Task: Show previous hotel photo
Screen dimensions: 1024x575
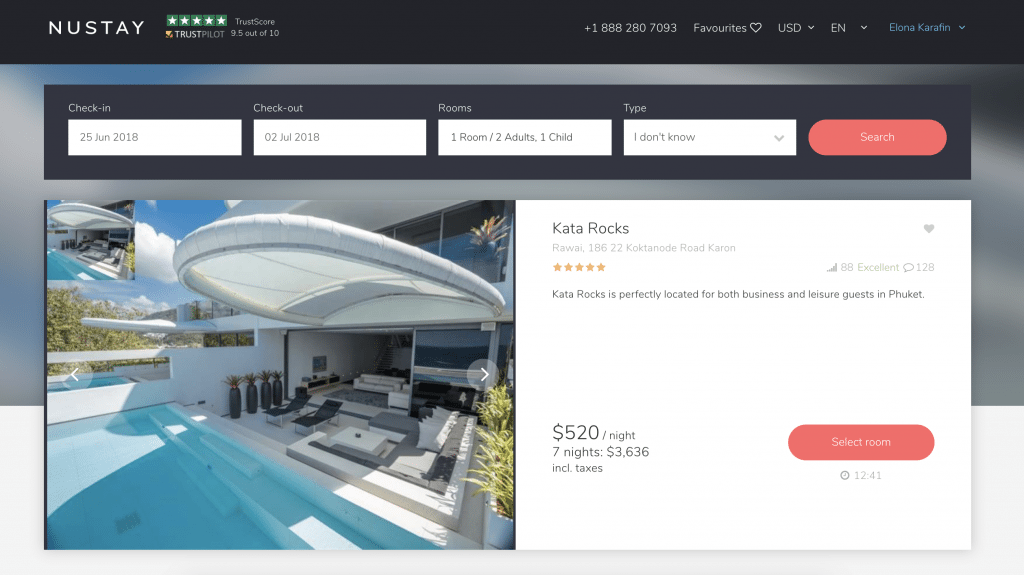Action: [x=74, y=374]
